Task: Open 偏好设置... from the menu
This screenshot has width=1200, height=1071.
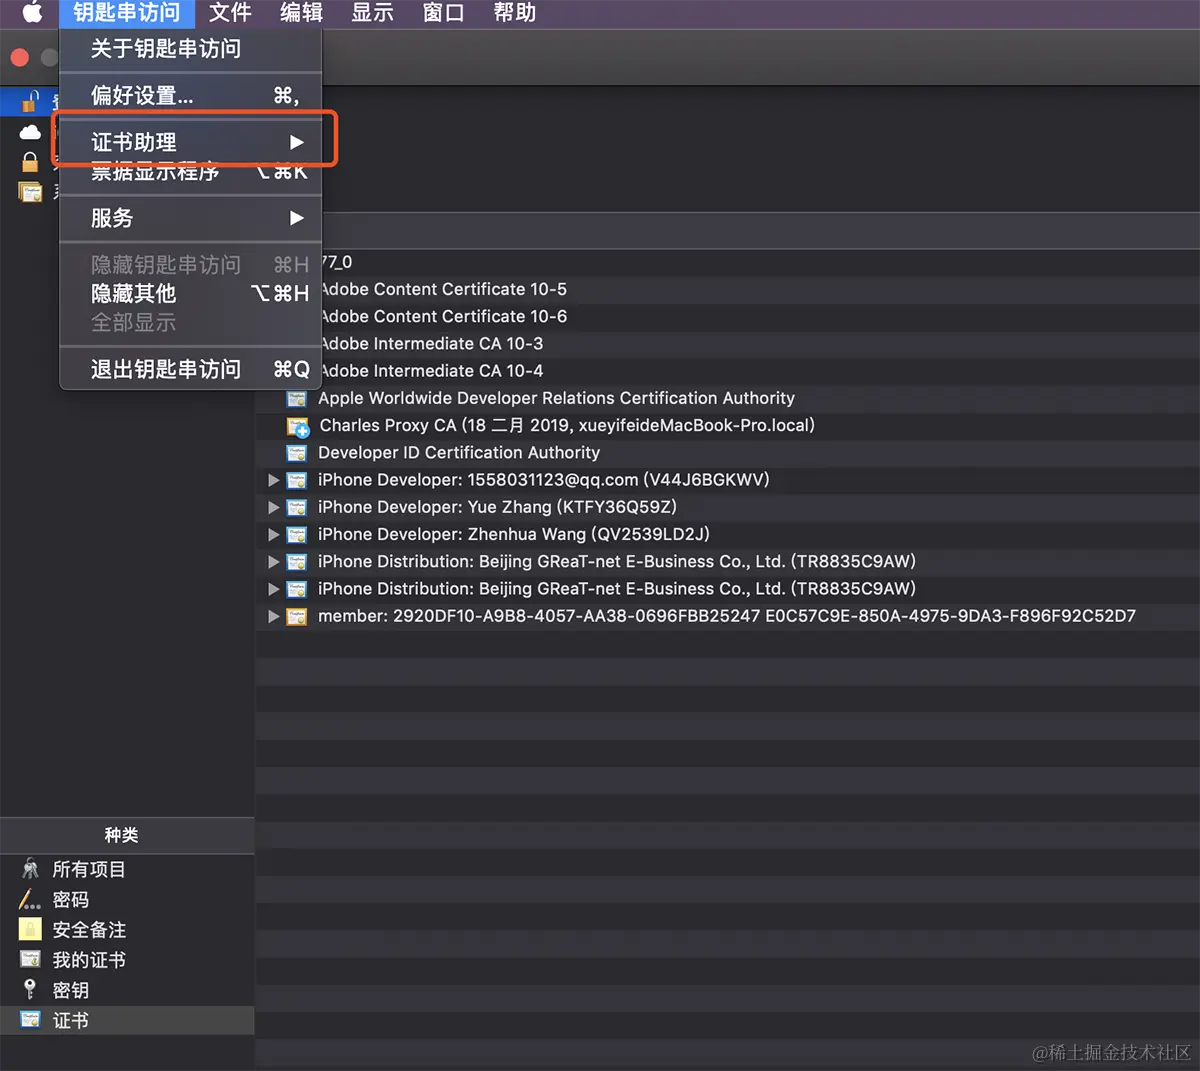Action: point(191,95)
